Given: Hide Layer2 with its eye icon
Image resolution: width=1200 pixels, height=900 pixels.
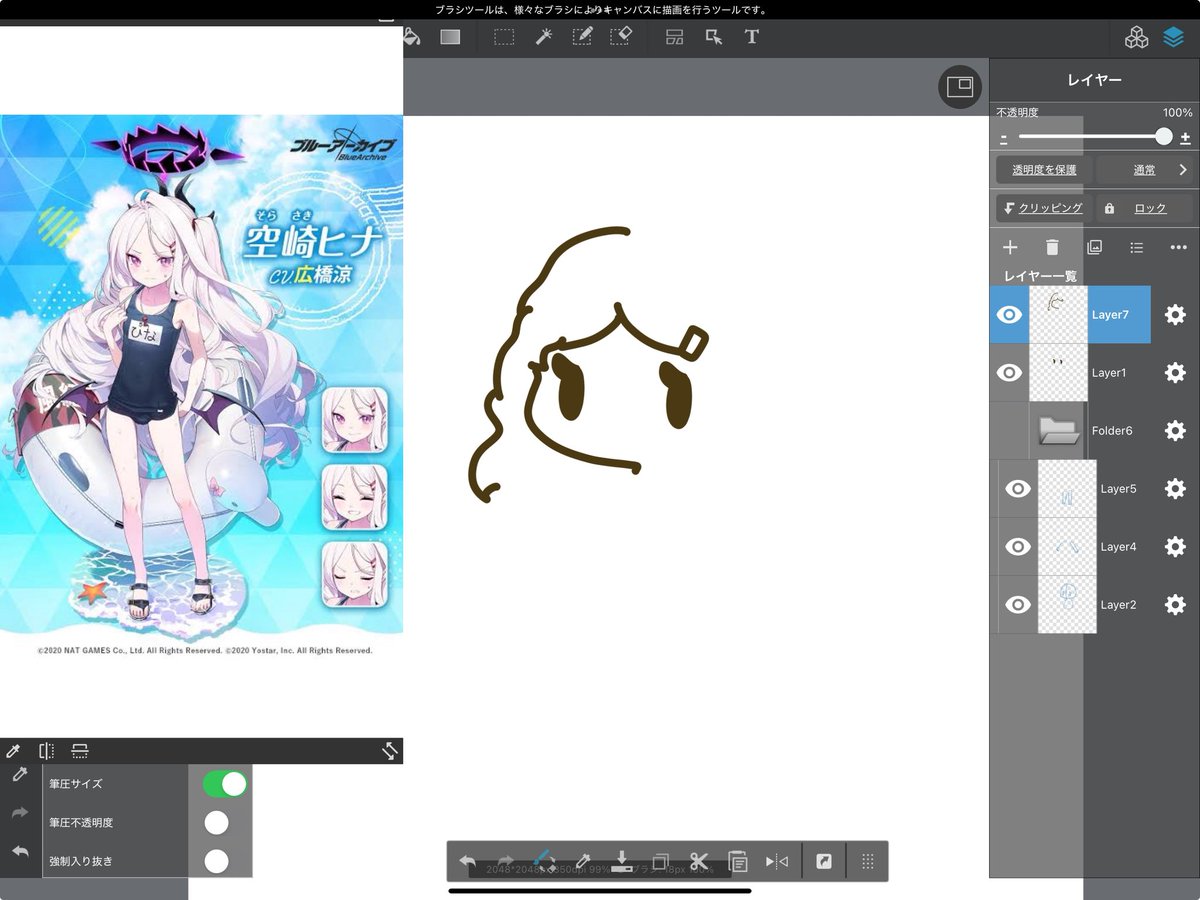Looking at the screenshot, I should [x=1018, y=605].
